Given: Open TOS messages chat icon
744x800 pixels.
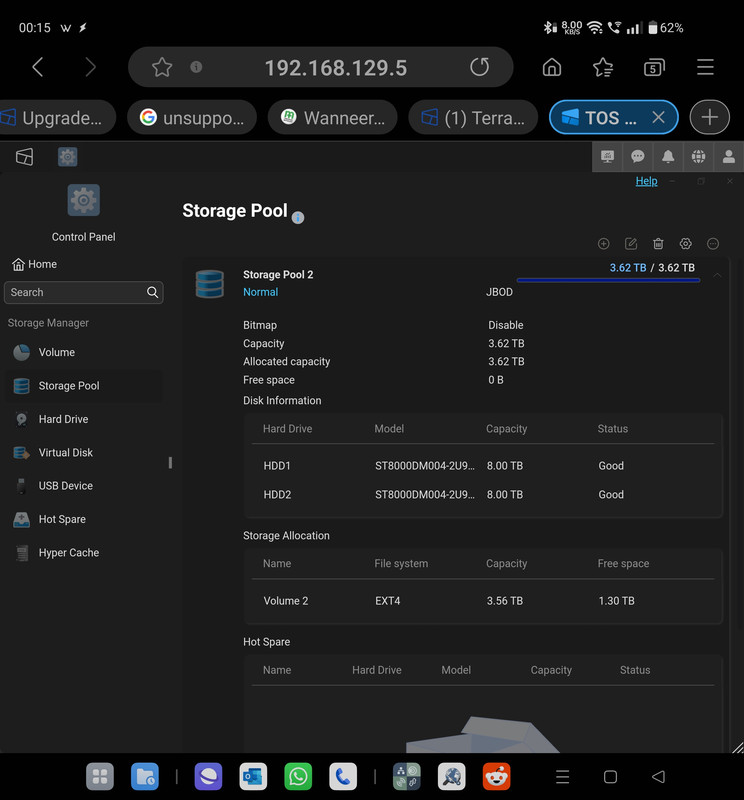Looking at the screenshot, I should pyautogui.click(x=637, y=157).
